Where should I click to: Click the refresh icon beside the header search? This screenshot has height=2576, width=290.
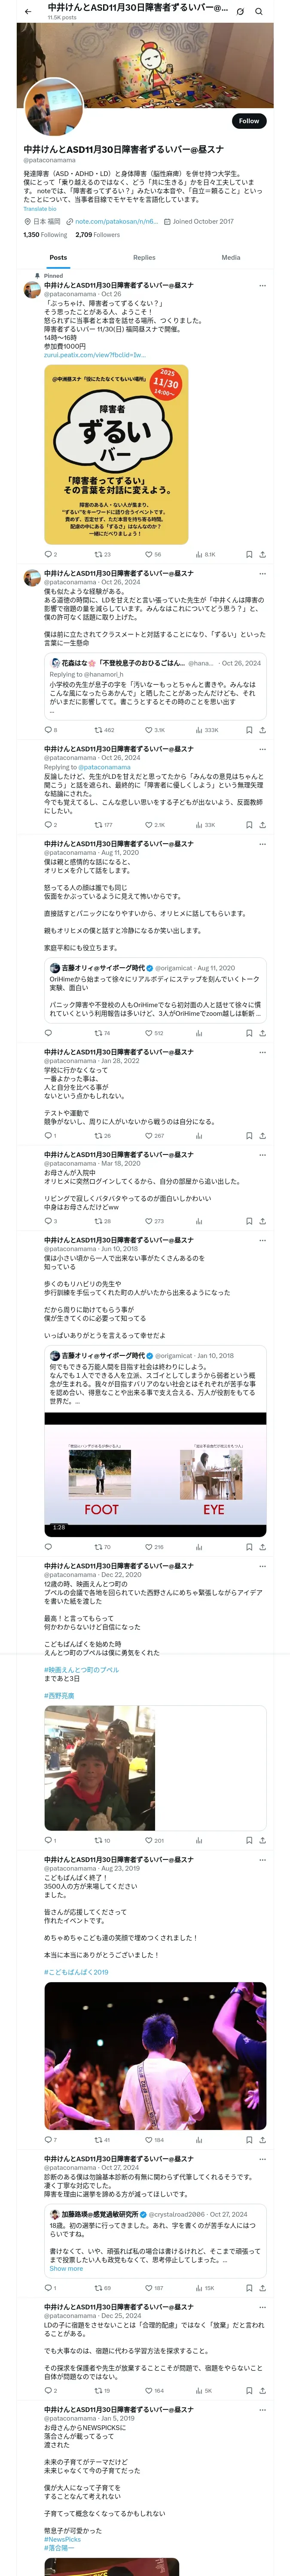coord(240,11)
